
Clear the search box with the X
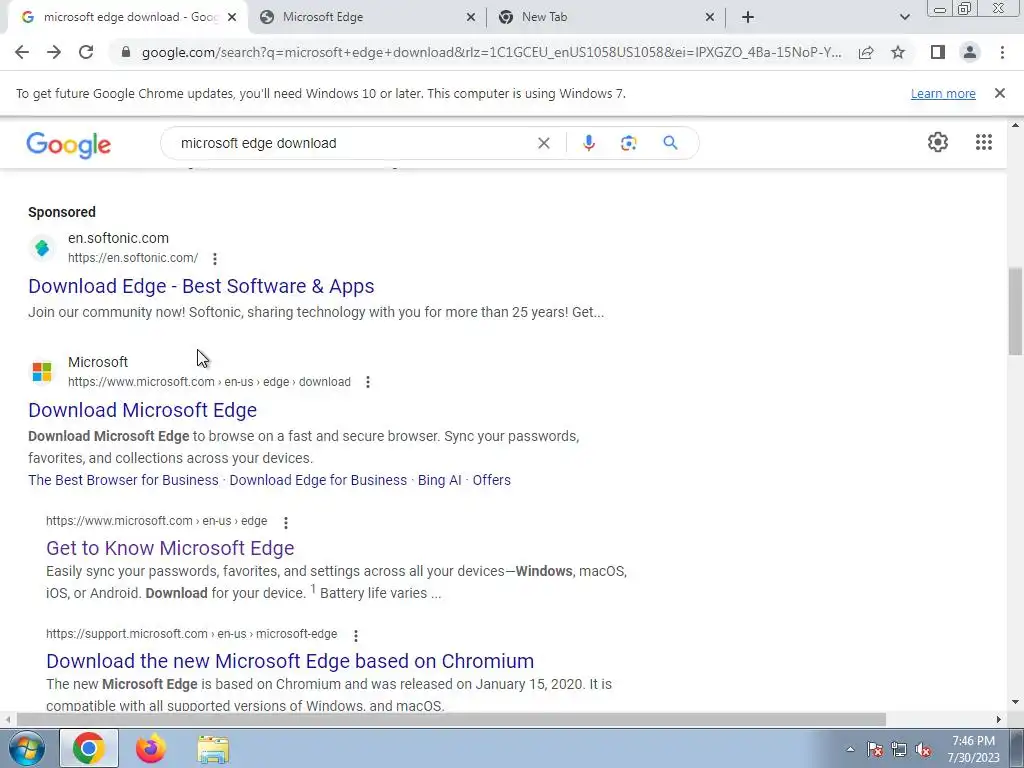[543, 143]
